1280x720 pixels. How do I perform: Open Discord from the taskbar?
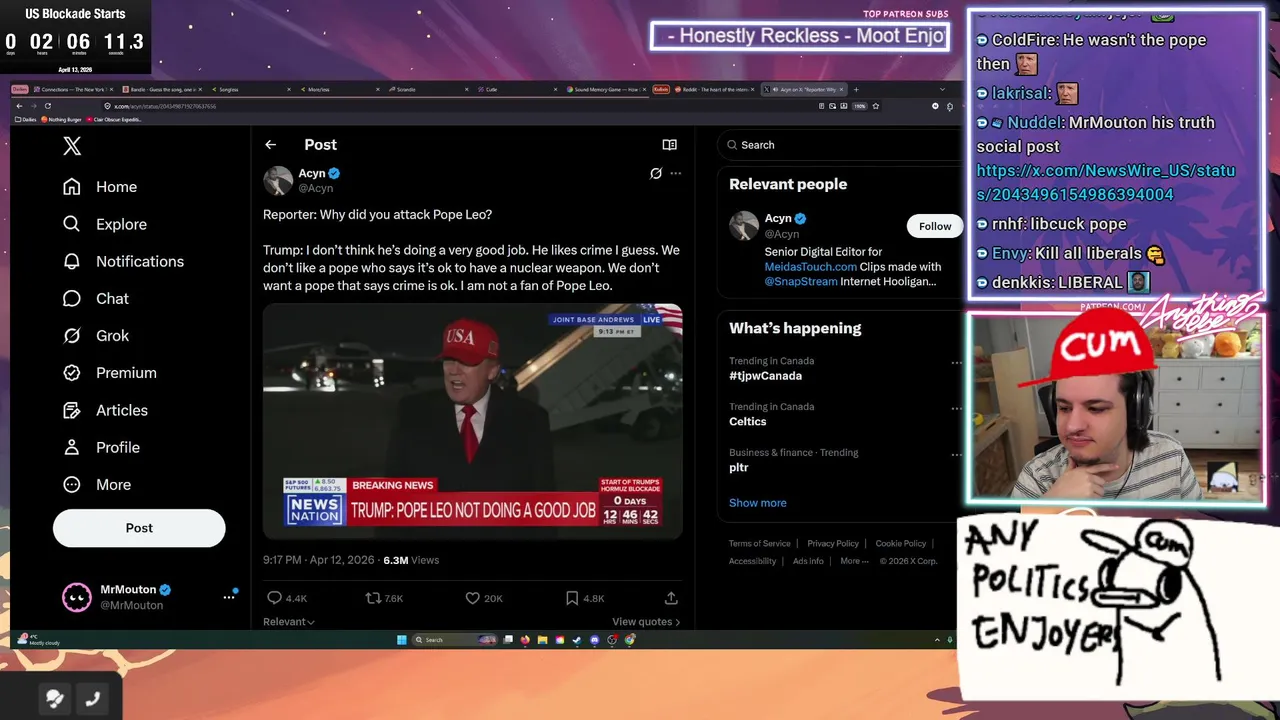point(594,640)
